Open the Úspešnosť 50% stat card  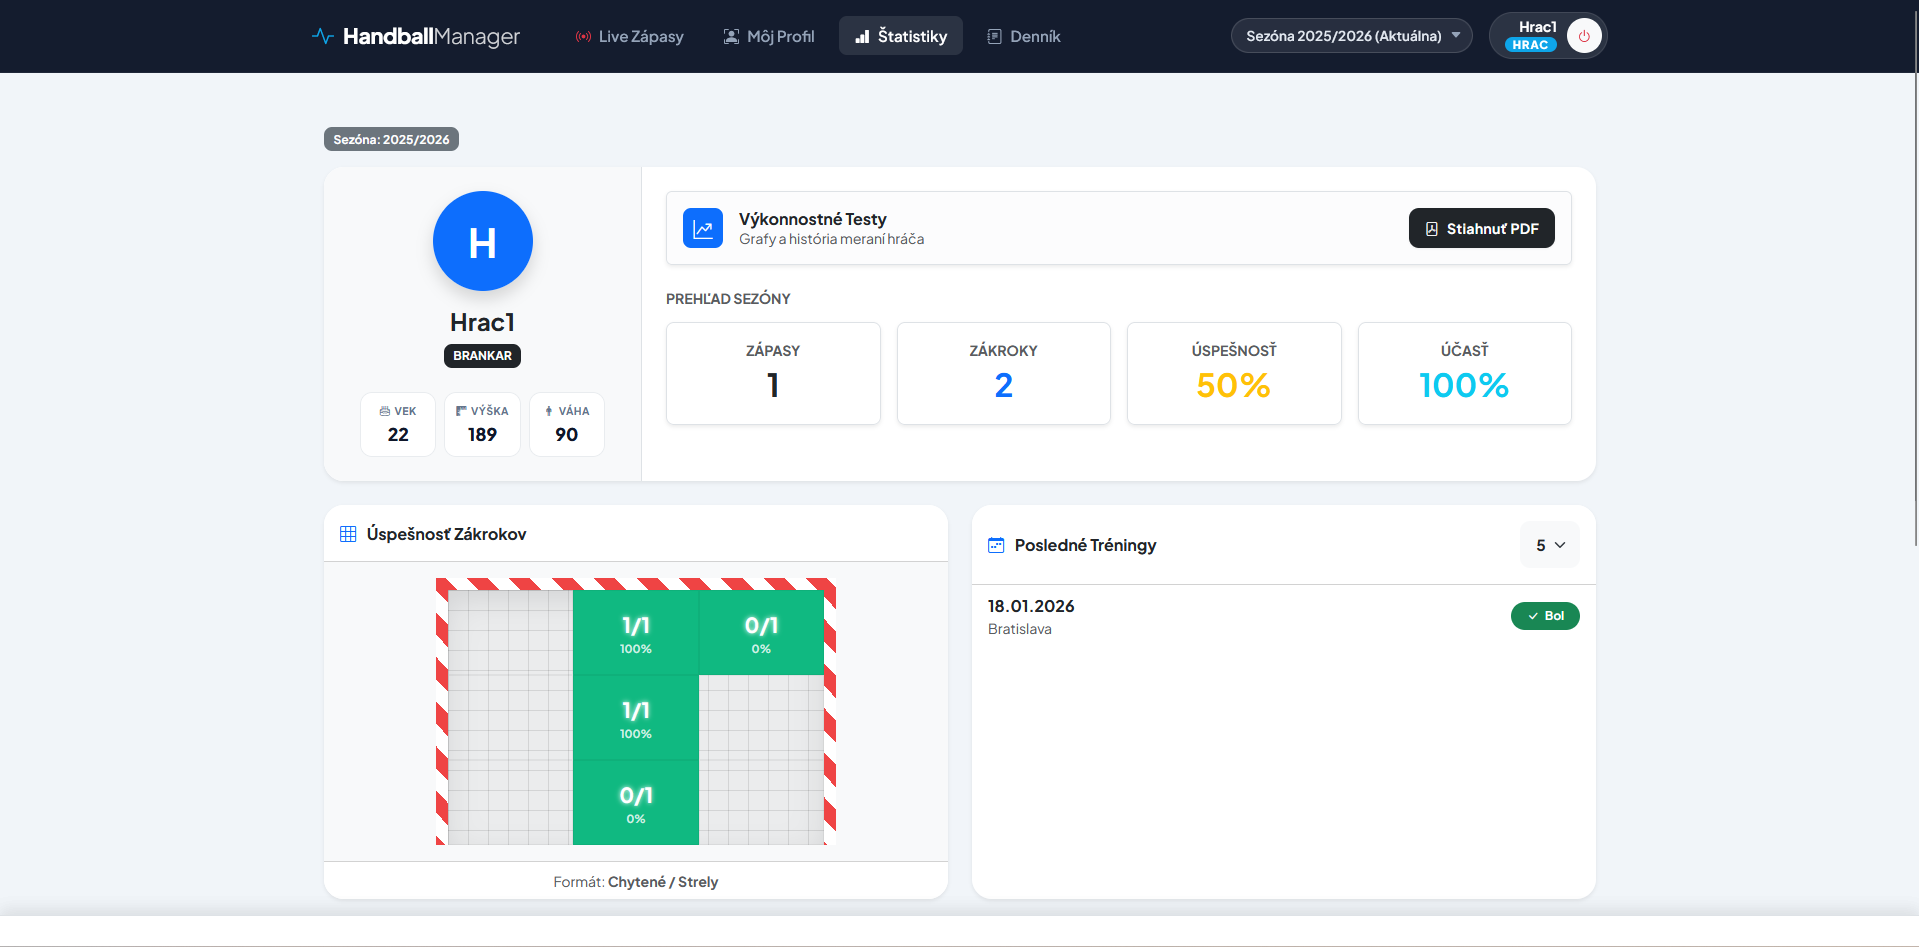(1233, 373)
